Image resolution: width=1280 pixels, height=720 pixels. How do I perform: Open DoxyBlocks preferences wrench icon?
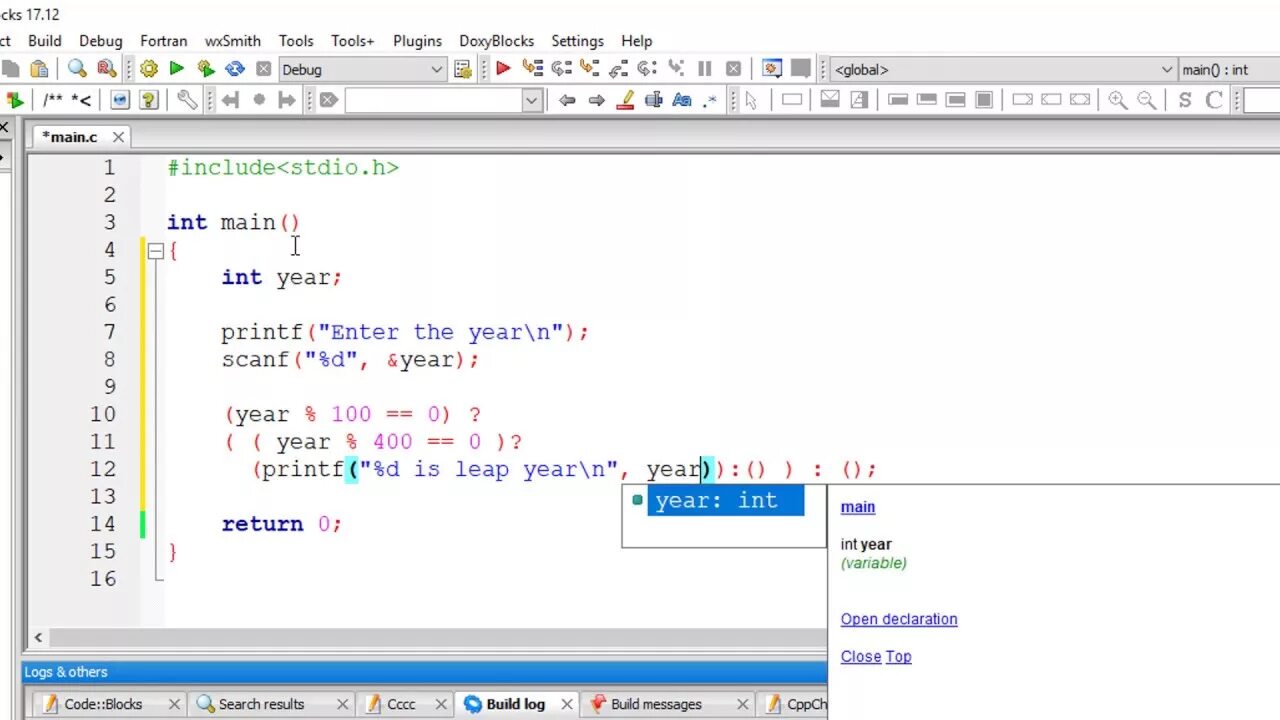tap(186, 99)
